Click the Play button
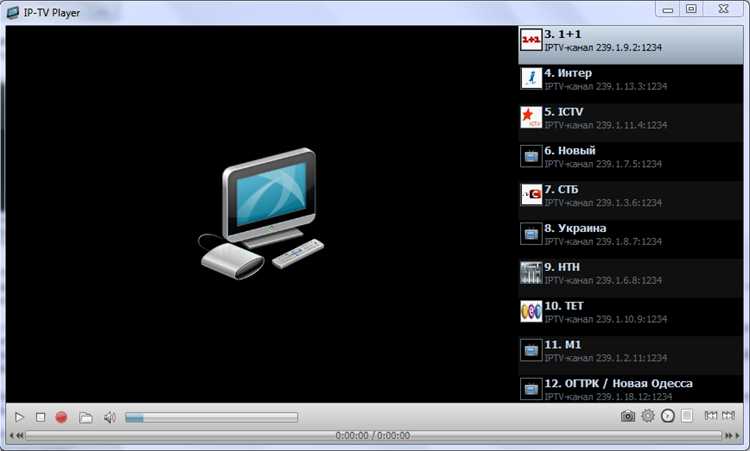 click(x=19, y=418)
